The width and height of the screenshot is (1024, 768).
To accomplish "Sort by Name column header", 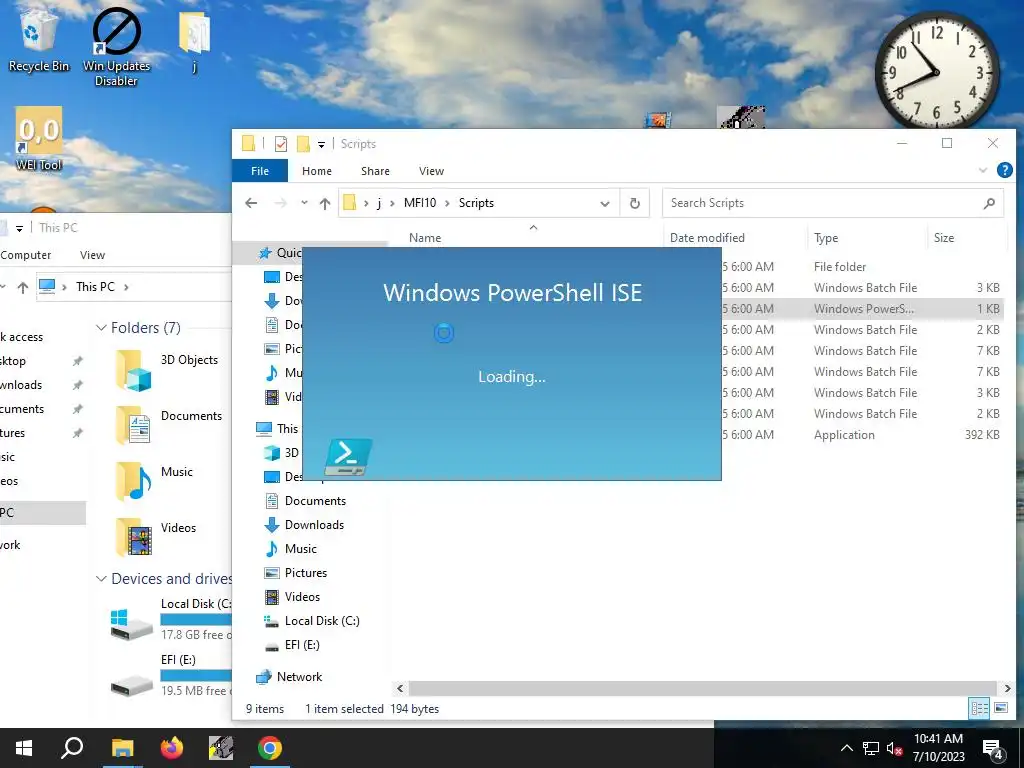I will pyautogui.click(x=425, y=238).
